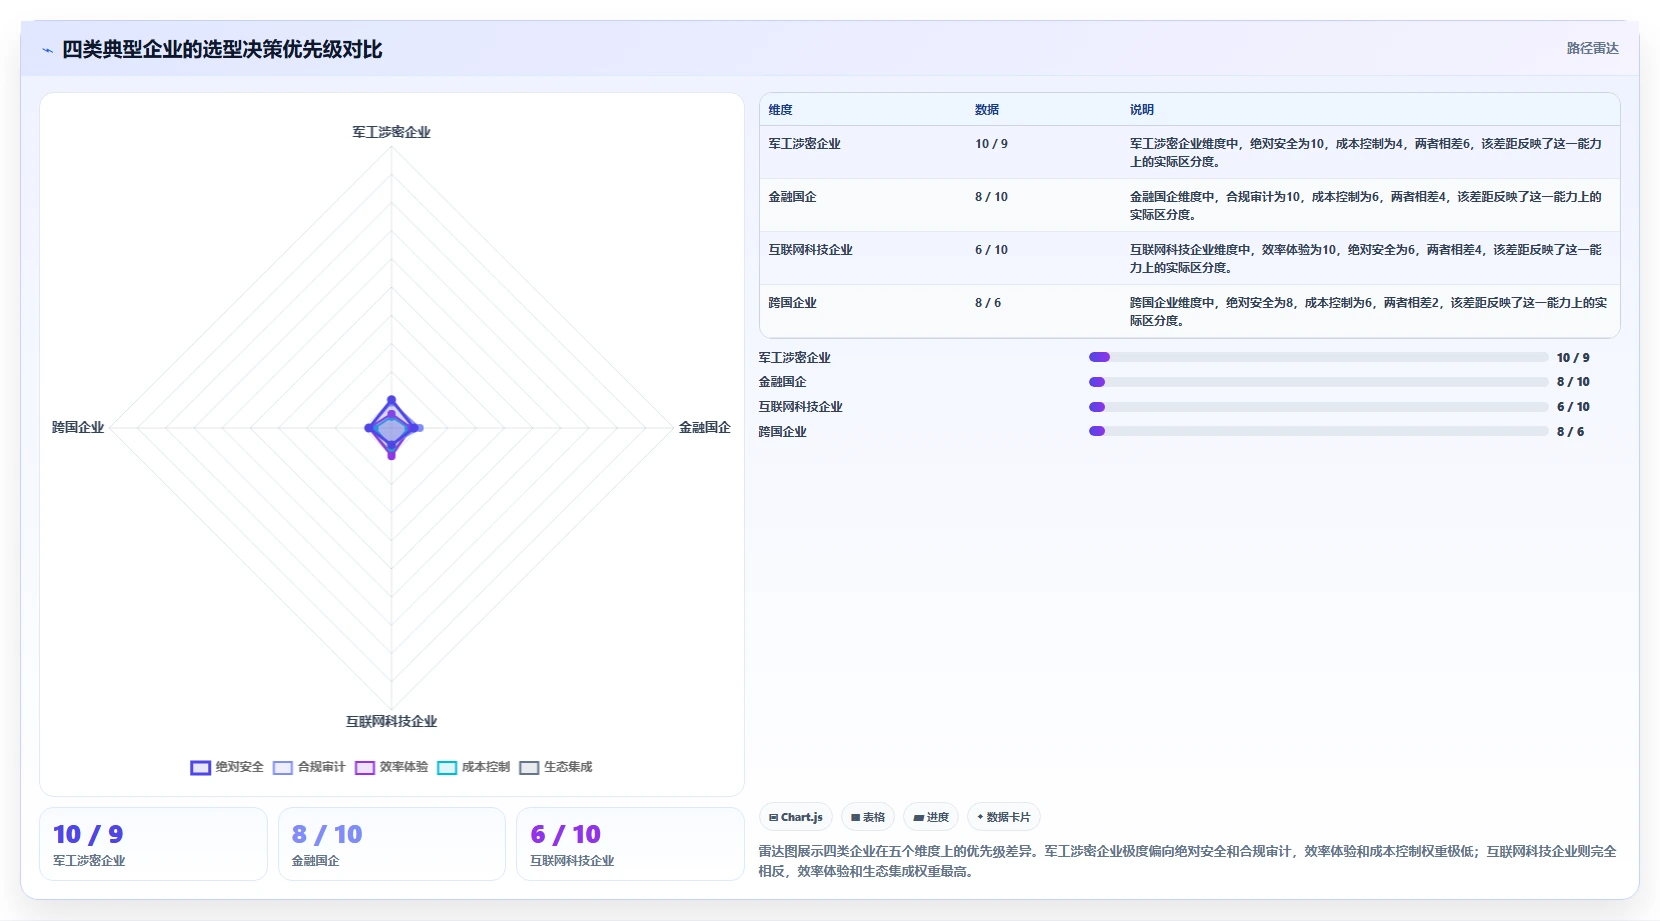
Task: Toggle the 效率体验 legend item
Action: [x=391, y=767]
